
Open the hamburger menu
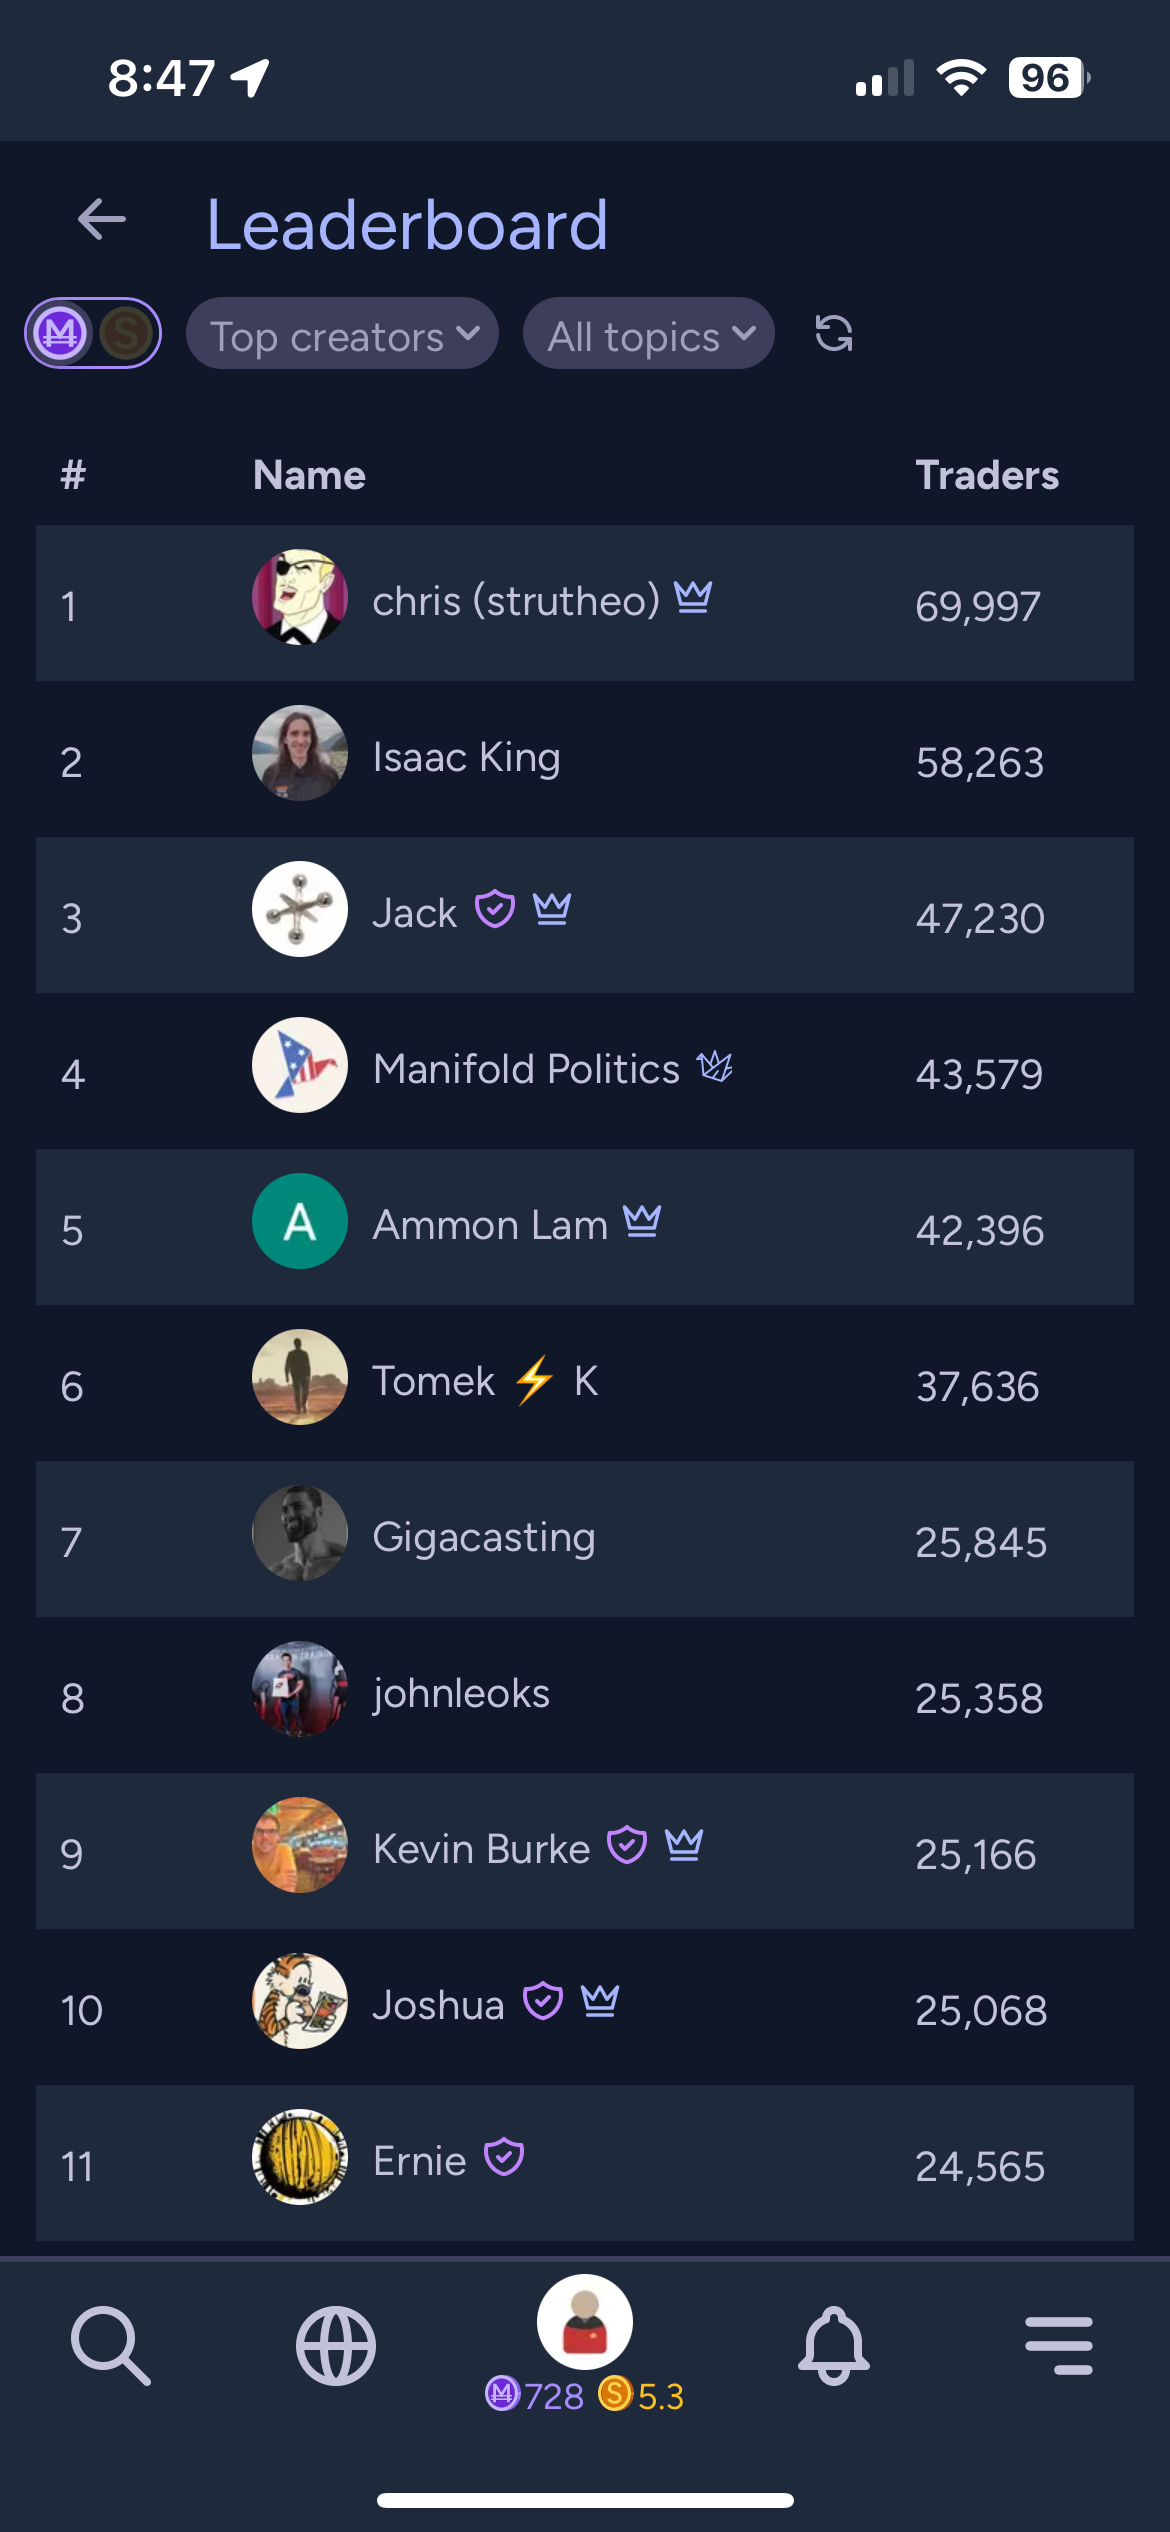[x=1058, y=2344]
